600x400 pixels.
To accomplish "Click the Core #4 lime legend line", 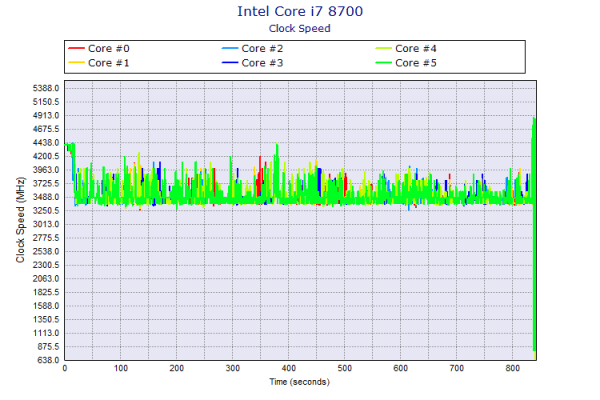I will click(x=383, y=48).
